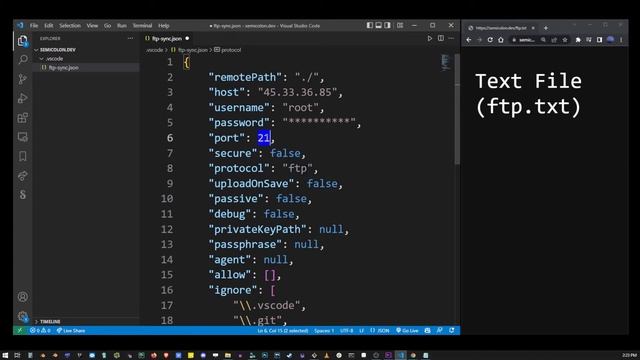Open the Go menu
This screenshot has width=640, height=360.
pyautogui.click(x=107, y=25)
